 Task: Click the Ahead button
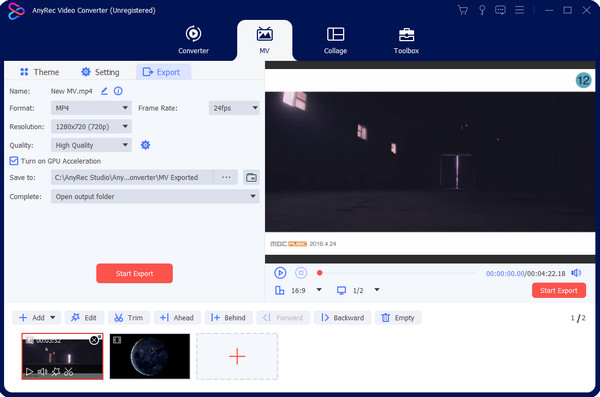click(x=177, y=318)
